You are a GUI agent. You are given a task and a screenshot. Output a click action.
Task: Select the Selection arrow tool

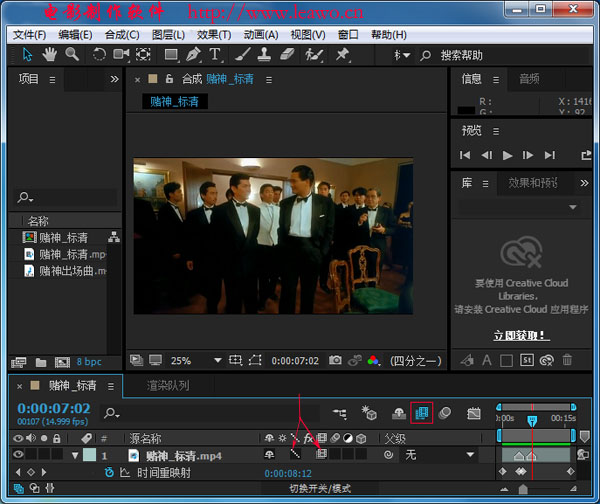tap(27, 55)
